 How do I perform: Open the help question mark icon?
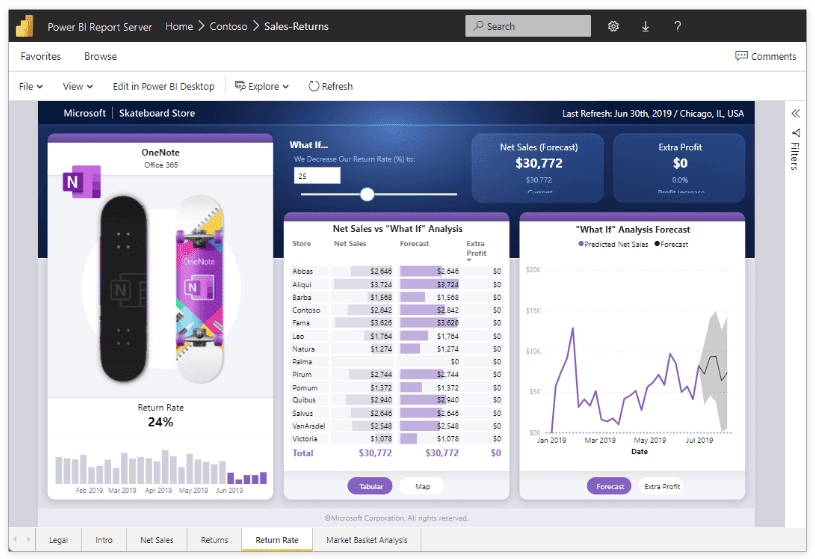click(677, 26)
